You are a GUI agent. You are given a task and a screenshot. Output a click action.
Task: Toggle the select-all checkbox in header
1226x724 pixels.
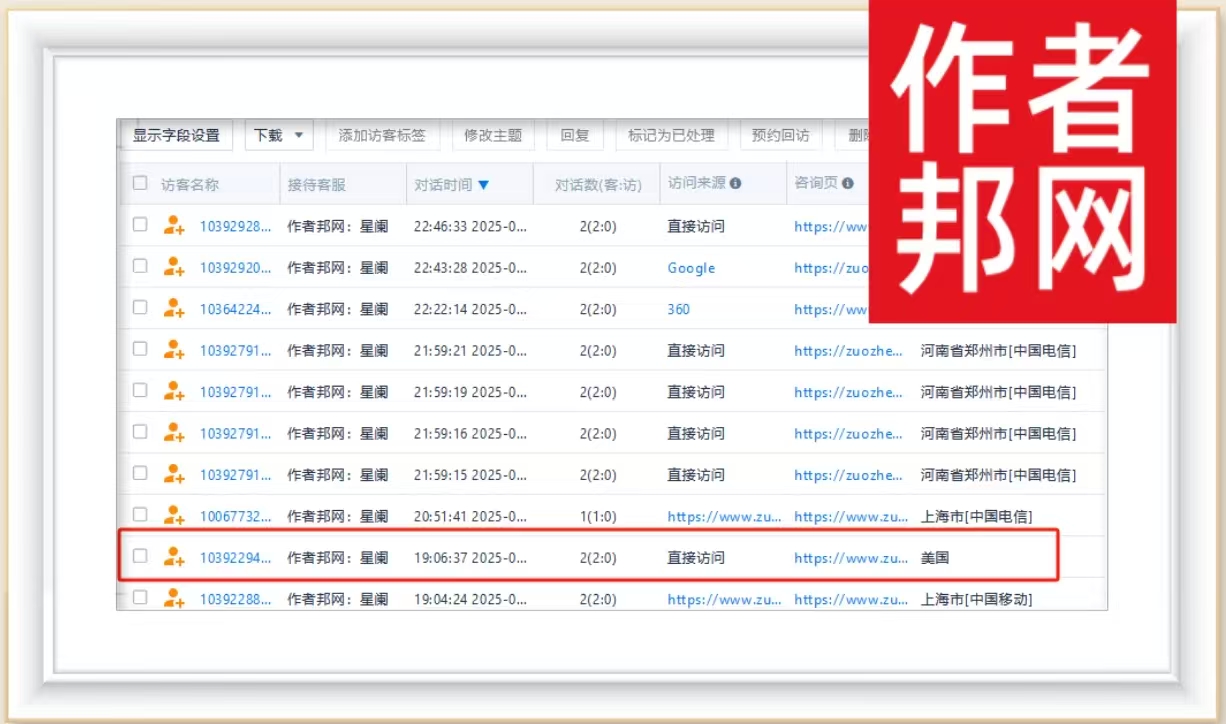click(140, 183)
